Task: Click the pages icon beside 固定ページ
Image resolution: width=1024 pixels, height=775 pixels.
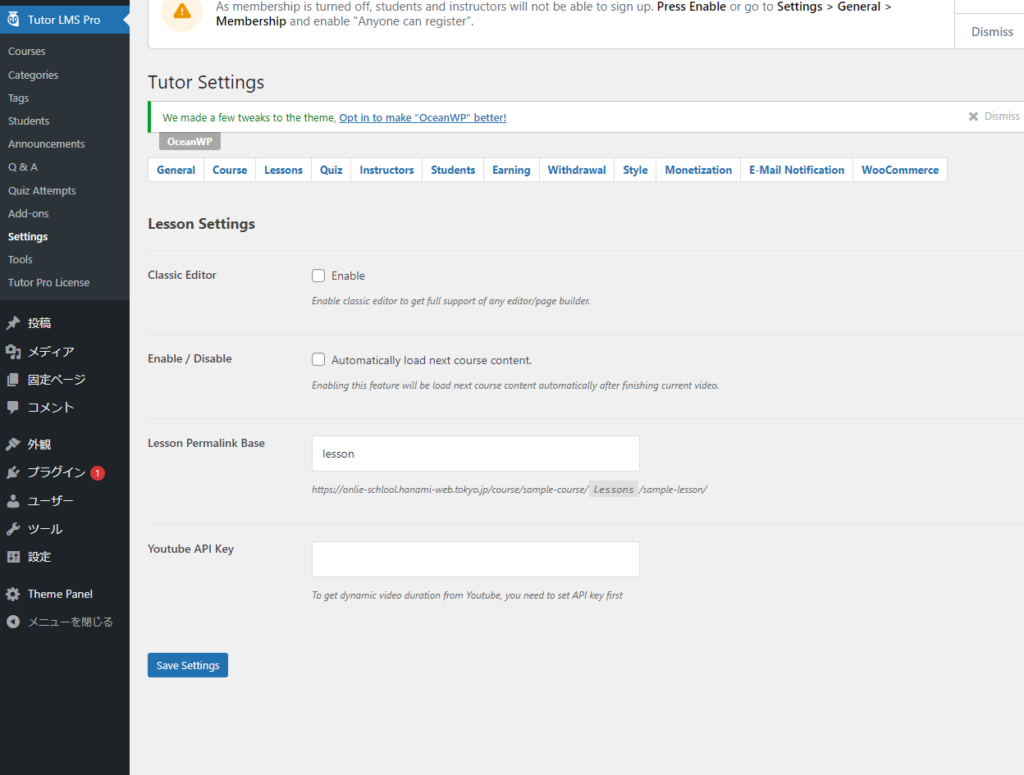Action: point(13,379)
